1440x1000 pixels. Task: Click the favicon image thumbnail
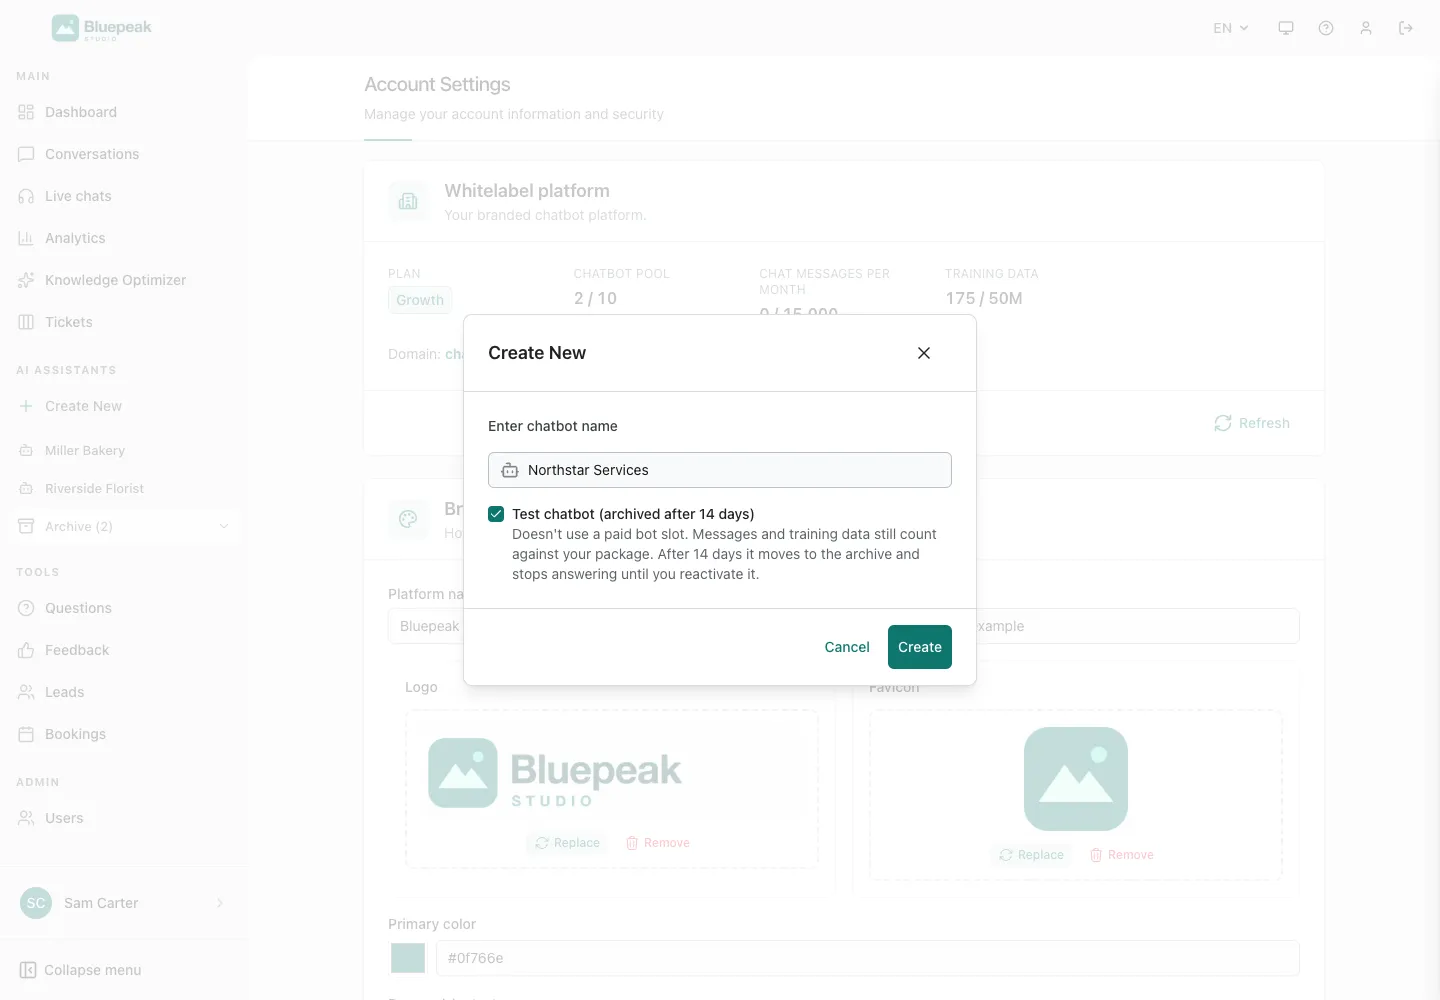[1076, 779]
